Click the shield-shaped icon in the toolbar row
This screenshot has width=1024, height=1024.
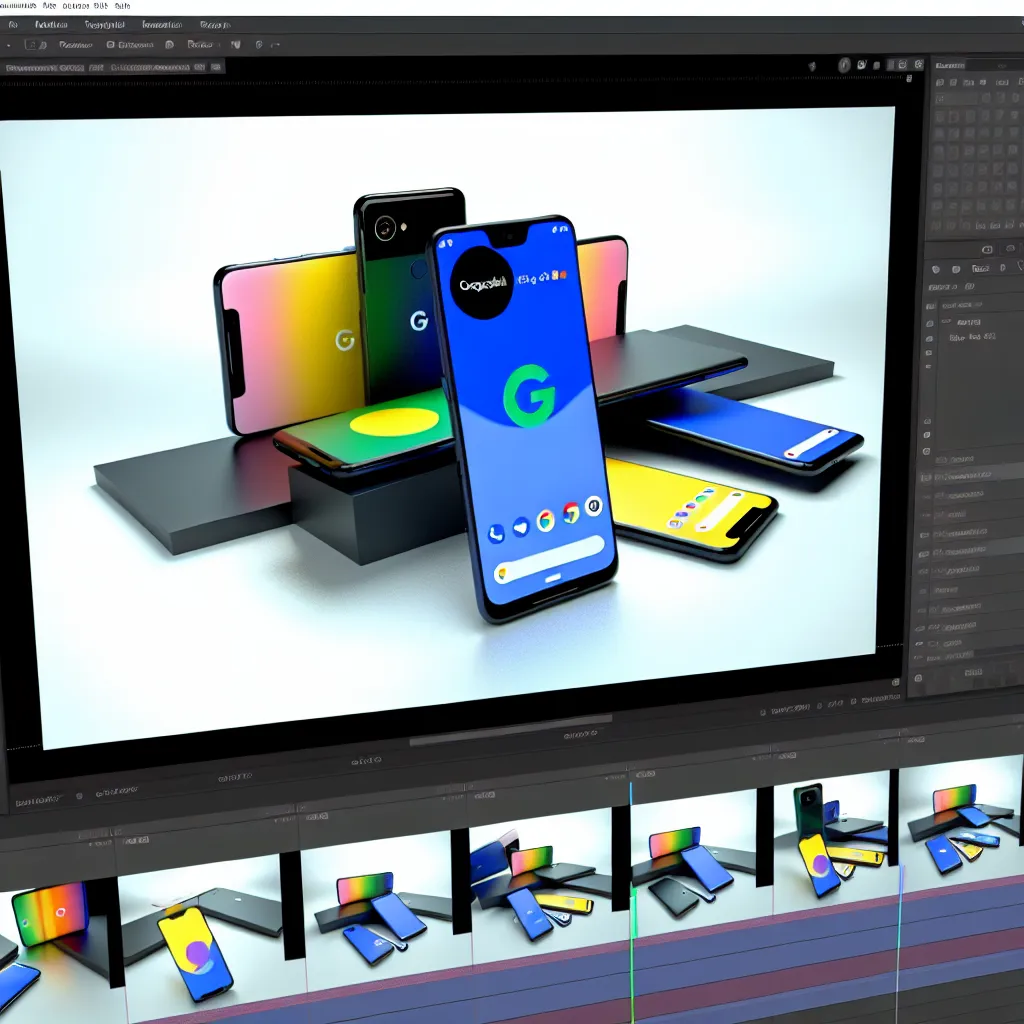(x=236, y=44)
